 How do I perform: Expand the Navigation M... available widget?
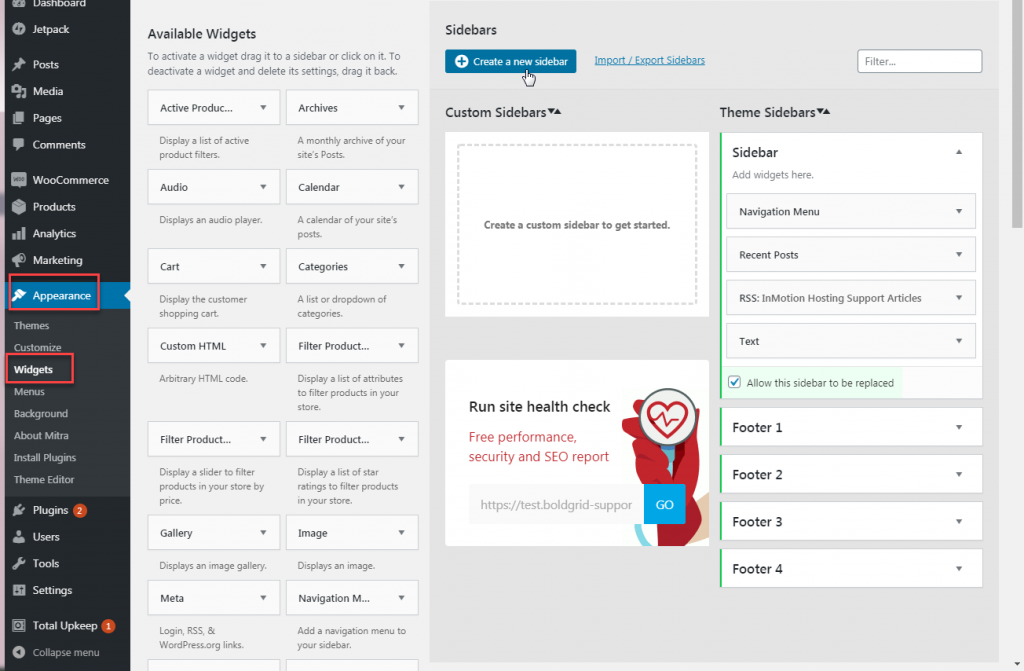402,597
